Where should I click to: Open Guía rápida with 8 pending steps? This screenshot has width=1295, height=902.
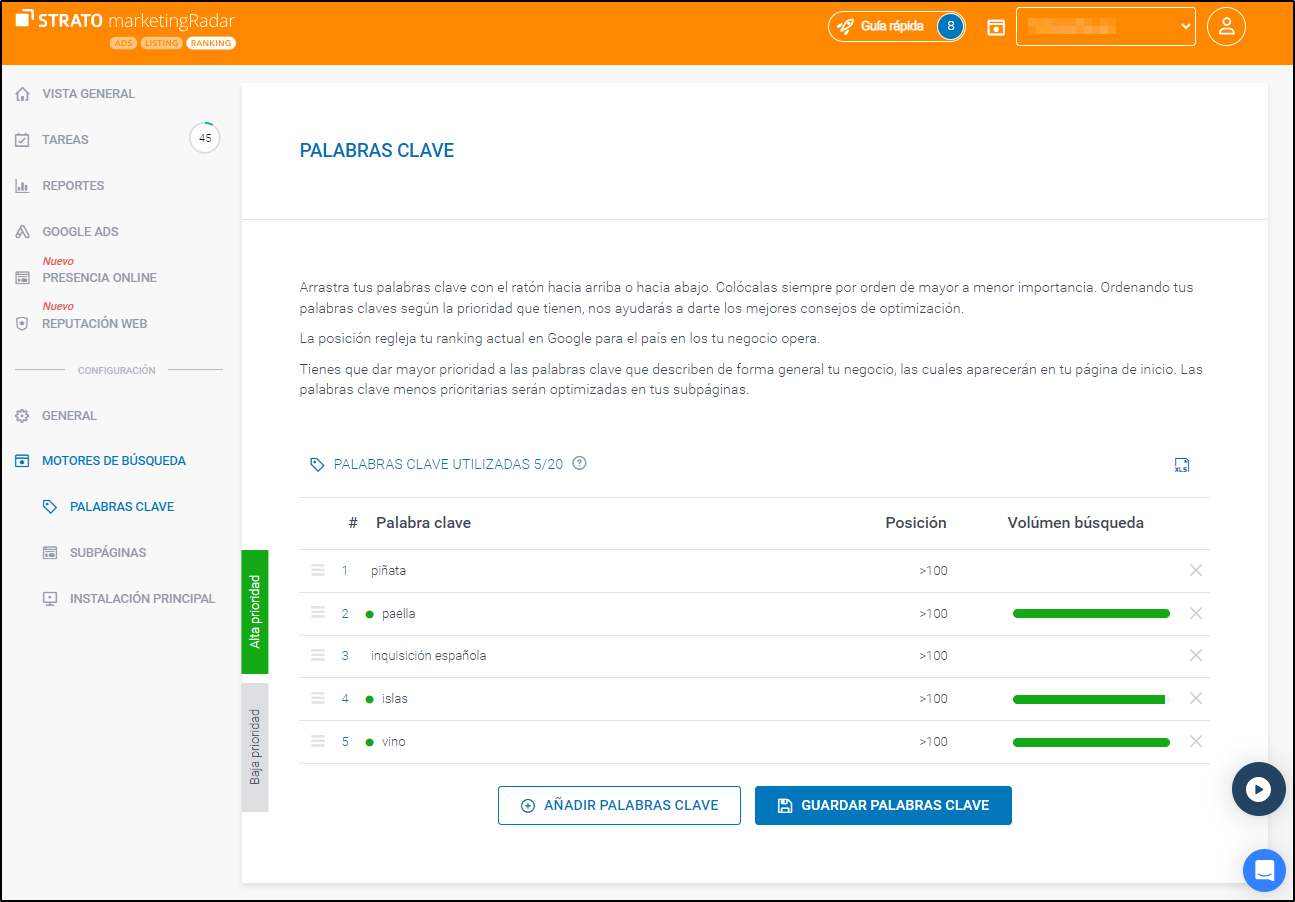point(896,27)
